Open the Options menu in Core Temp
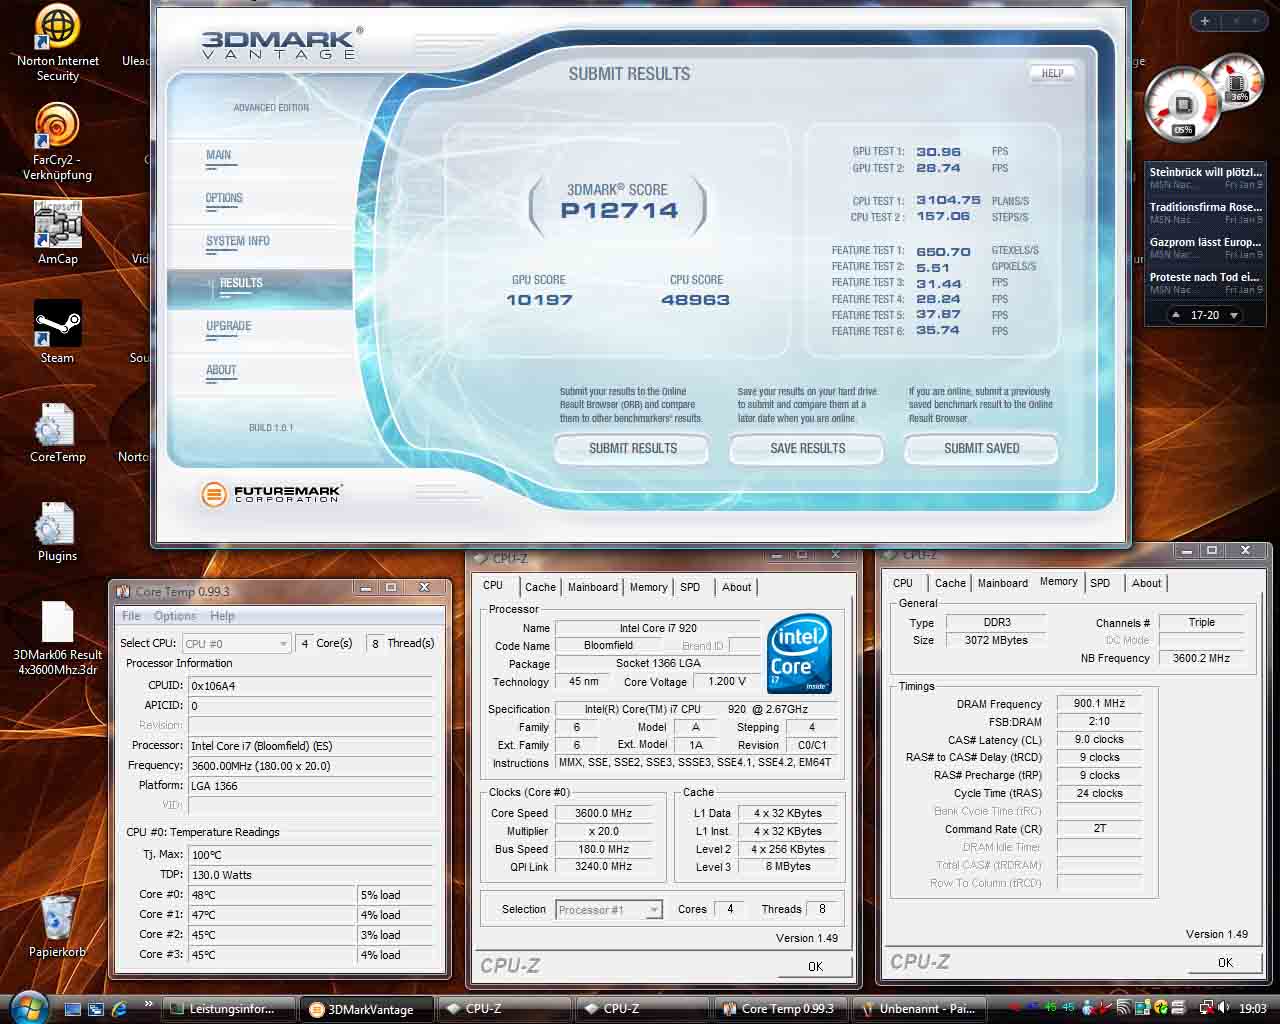The height and width of the screenshot is (1024, 1280). pos(175,616)
